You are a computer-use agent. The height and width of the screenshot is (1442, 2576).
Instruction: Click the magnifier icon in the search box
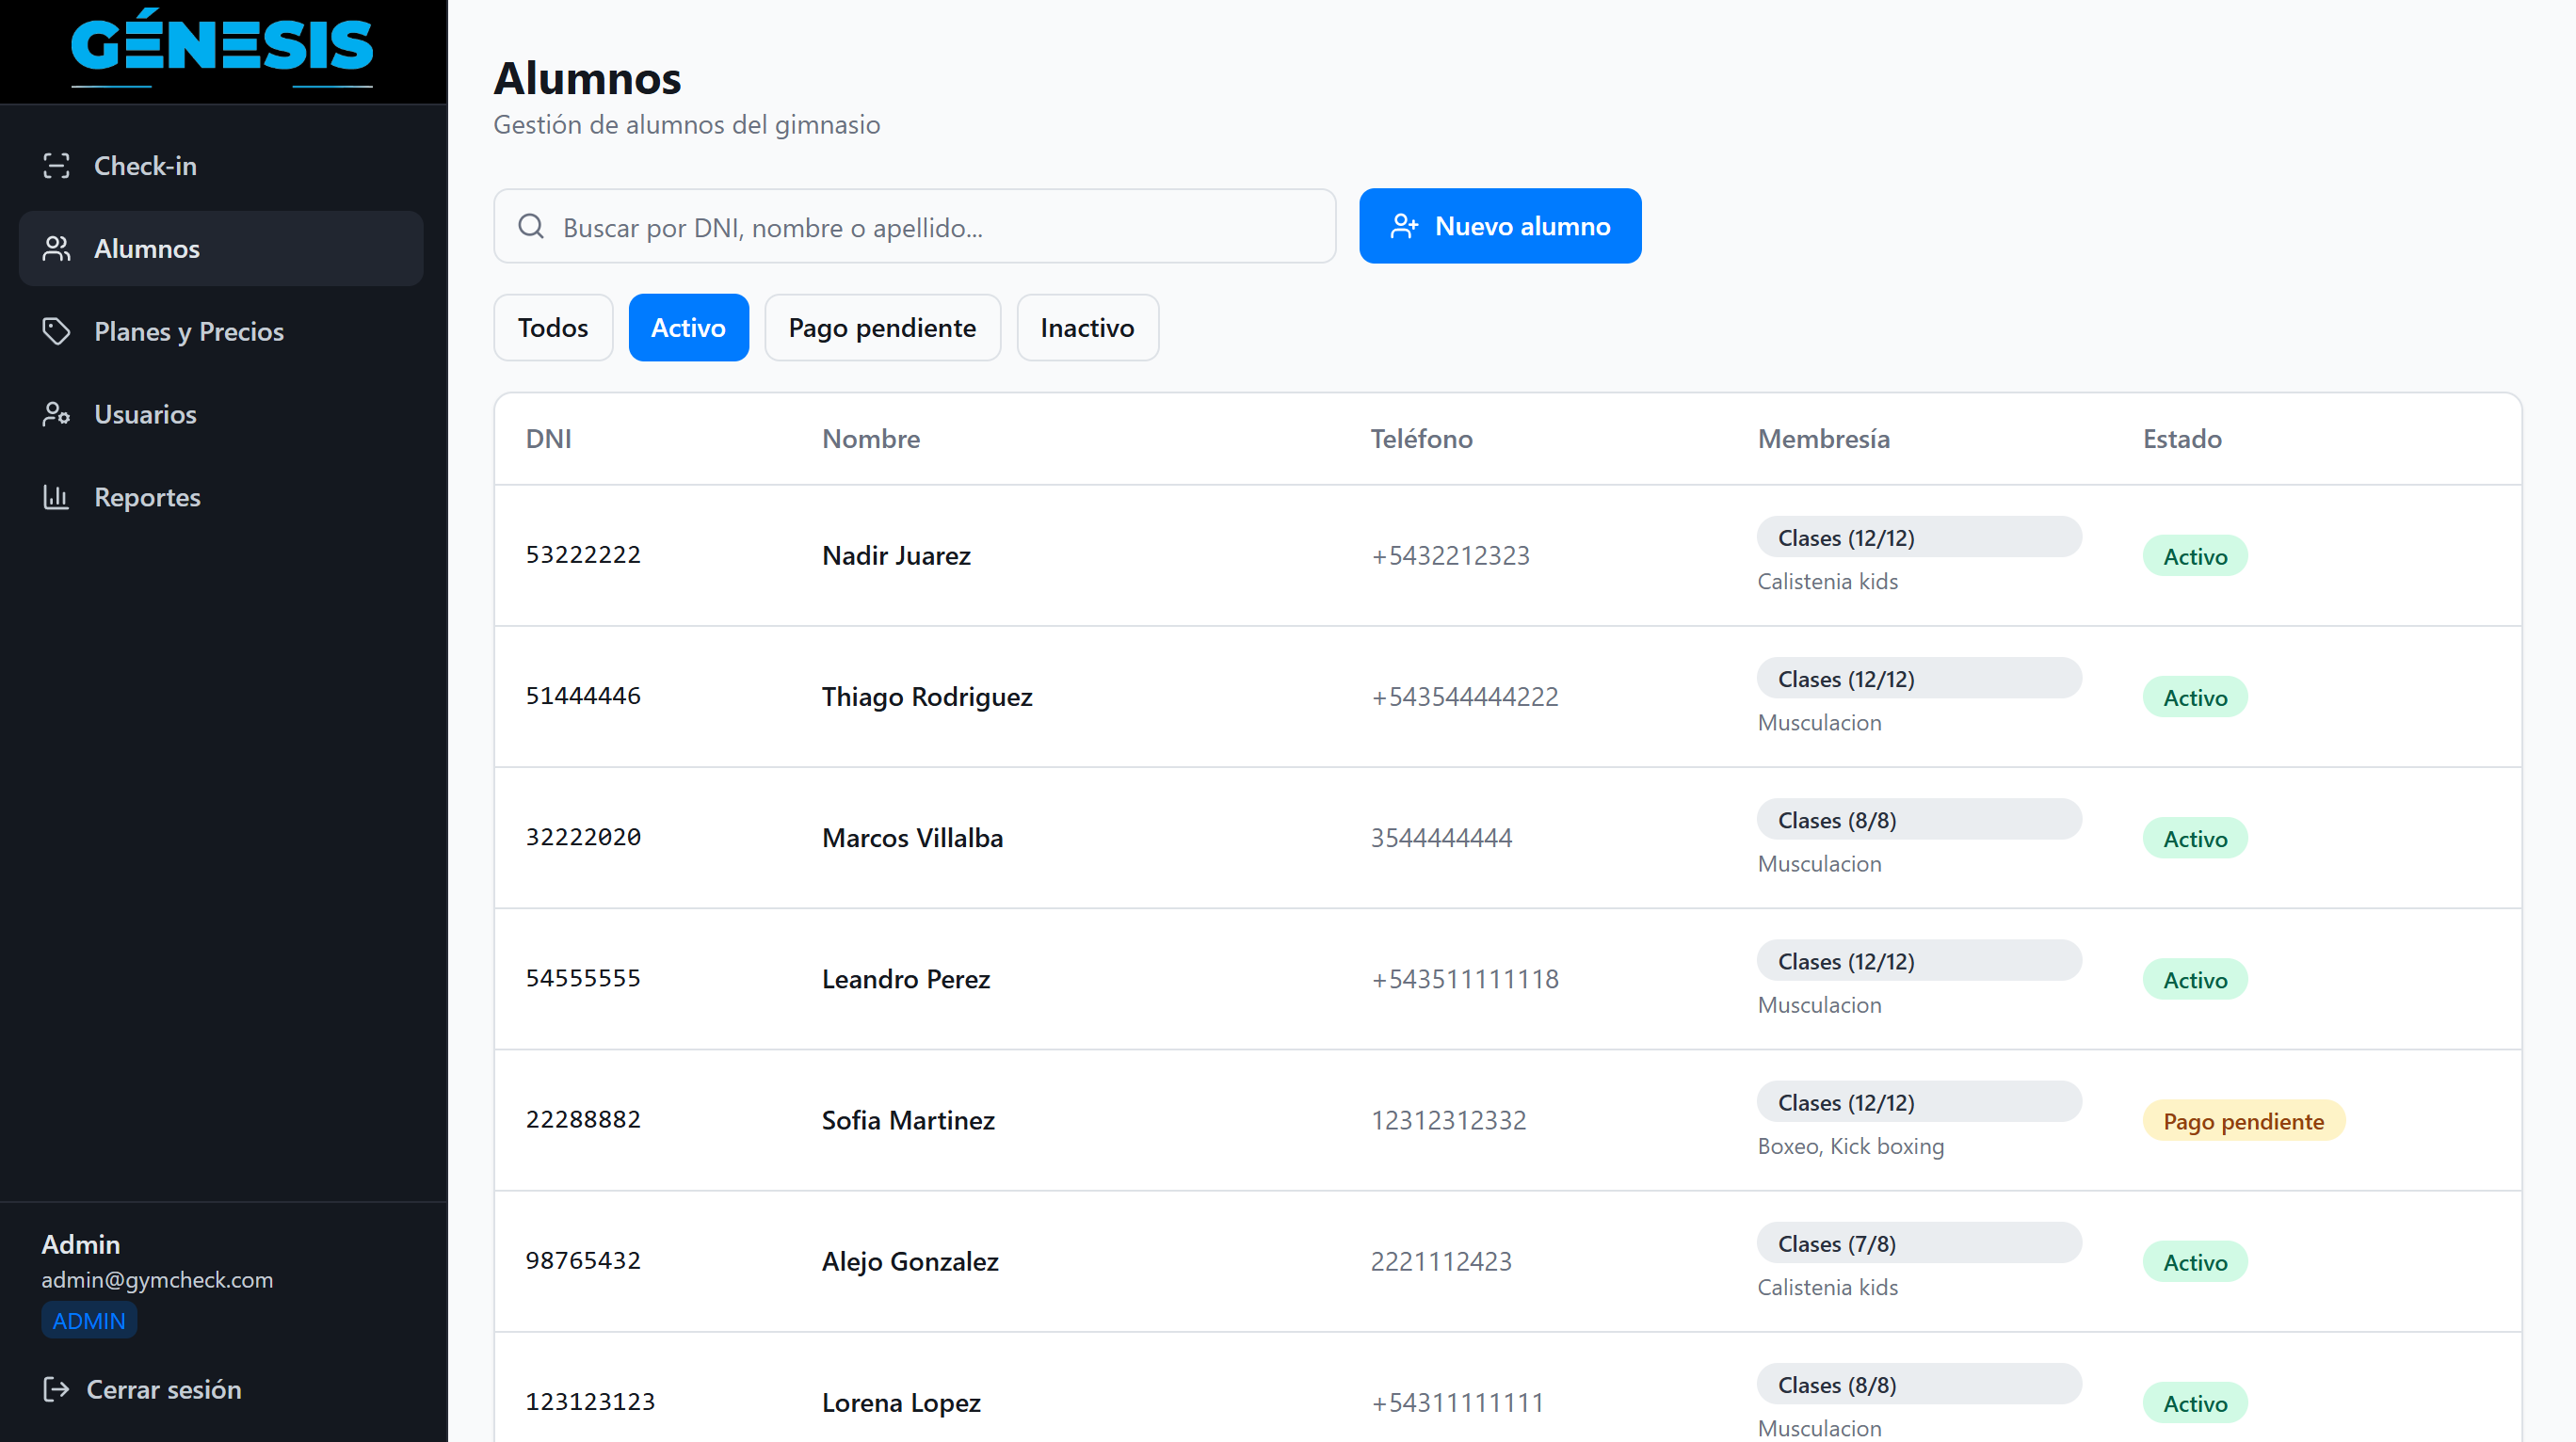point(531,226)
